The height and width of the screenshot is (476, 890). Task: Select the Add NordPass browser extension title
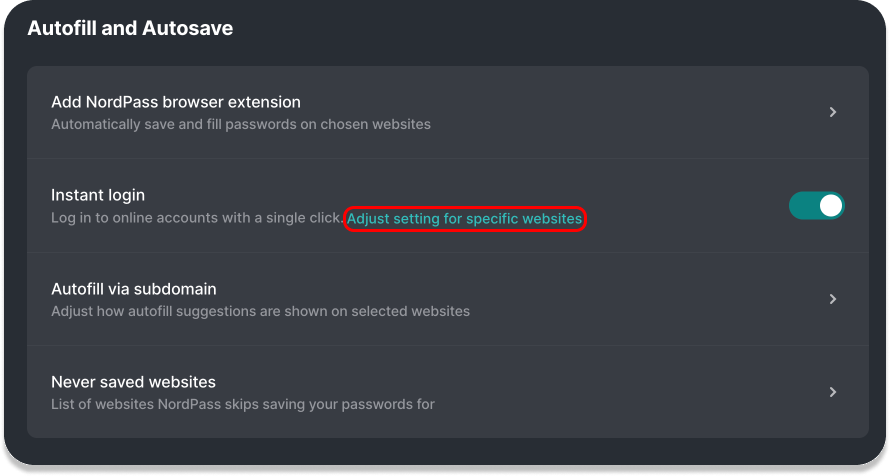coord(176,102)
